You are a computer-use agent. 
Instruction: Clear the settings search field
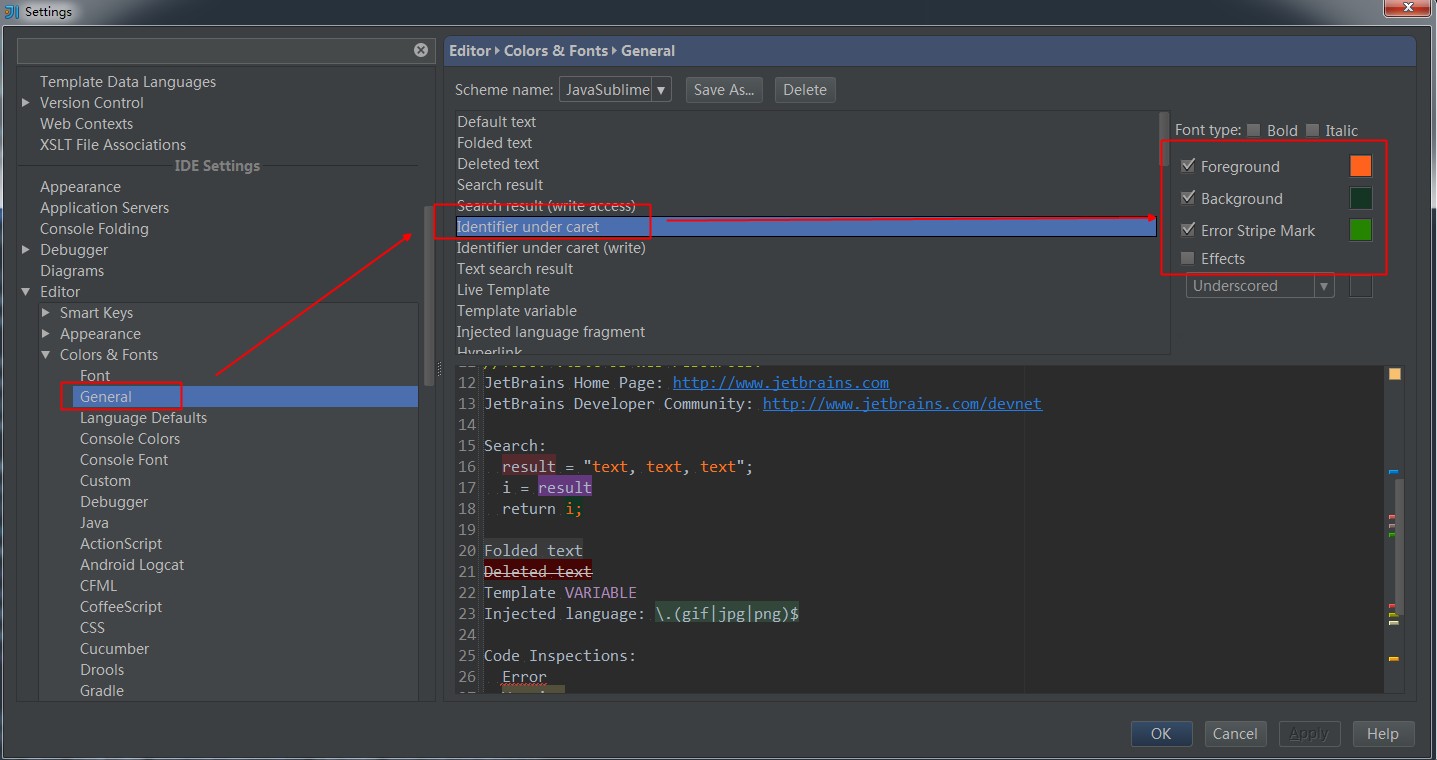click(421, 50)
